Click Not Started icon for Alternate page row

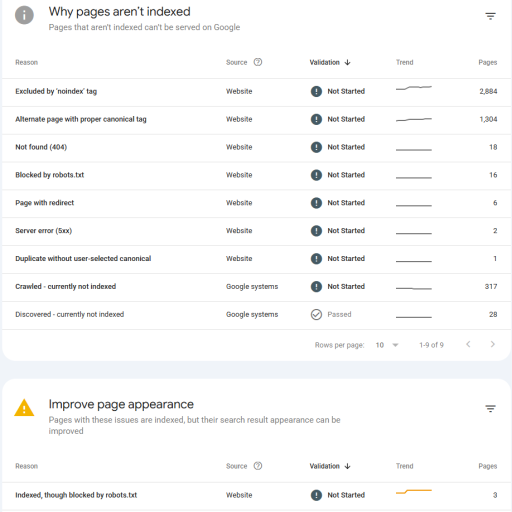coord(316,119)
